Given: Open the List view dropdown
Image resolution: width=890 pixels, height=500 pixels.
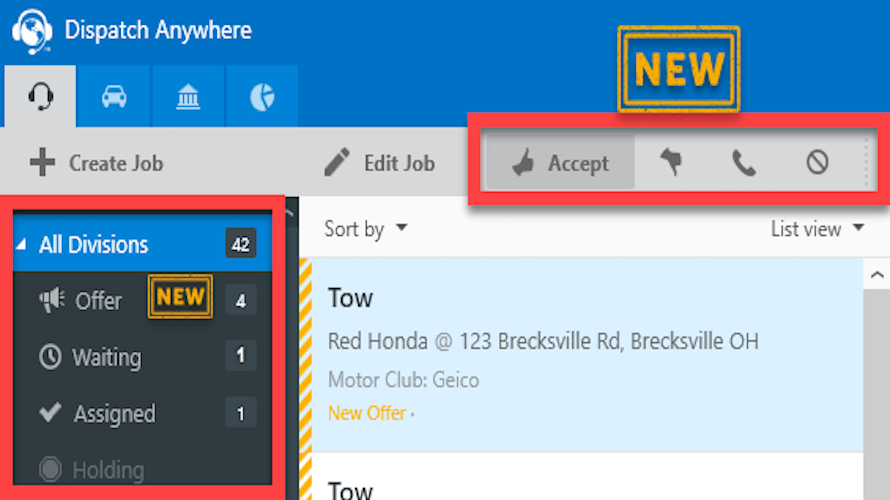Looking at the screenshot, I should click(816, 229).
